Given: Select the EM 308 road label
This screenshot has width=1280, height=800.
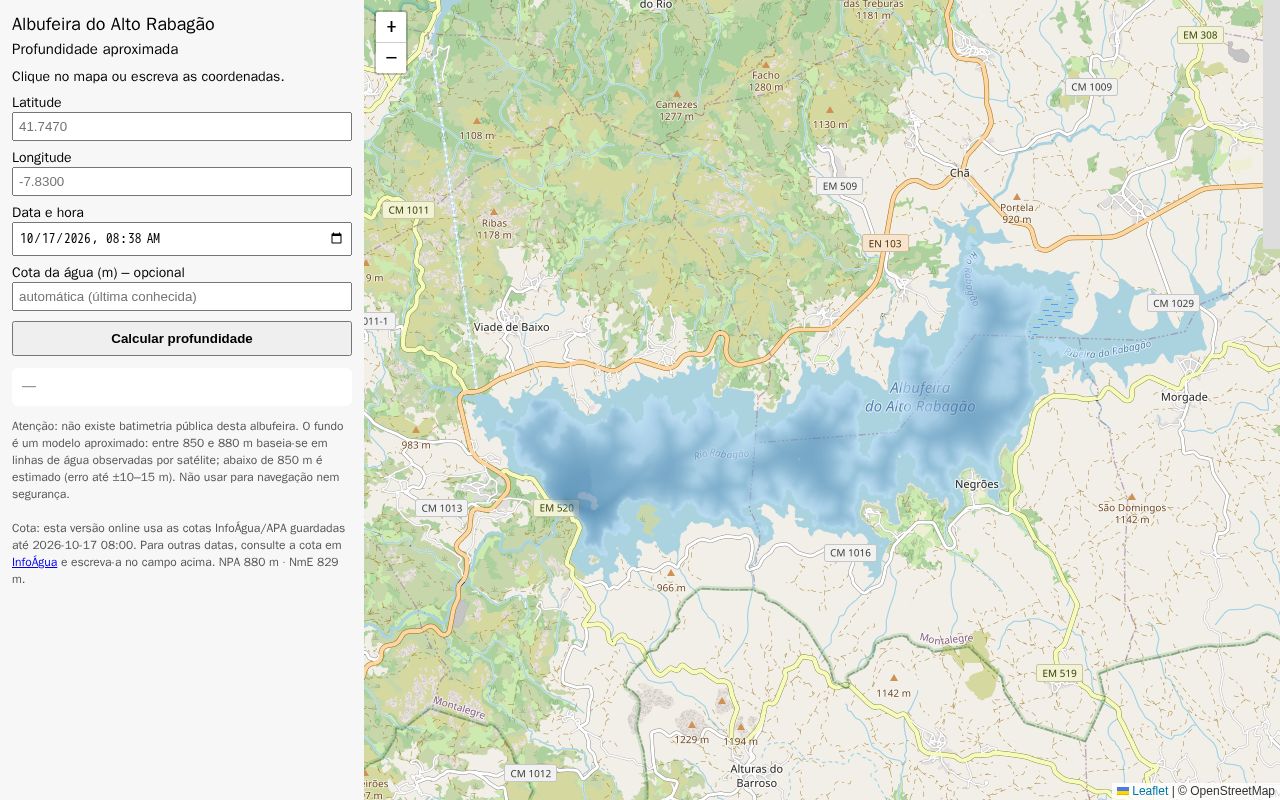Looking at the screenshot, I should [1200, 35].
